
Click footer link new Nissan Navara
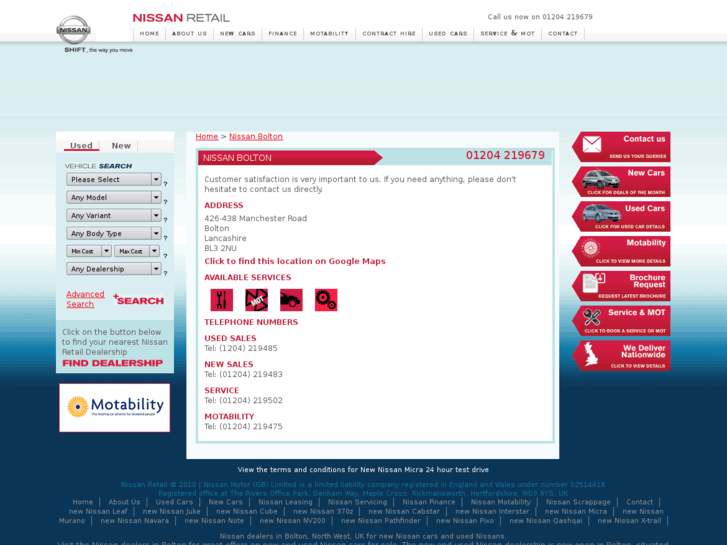pos(134,520)
